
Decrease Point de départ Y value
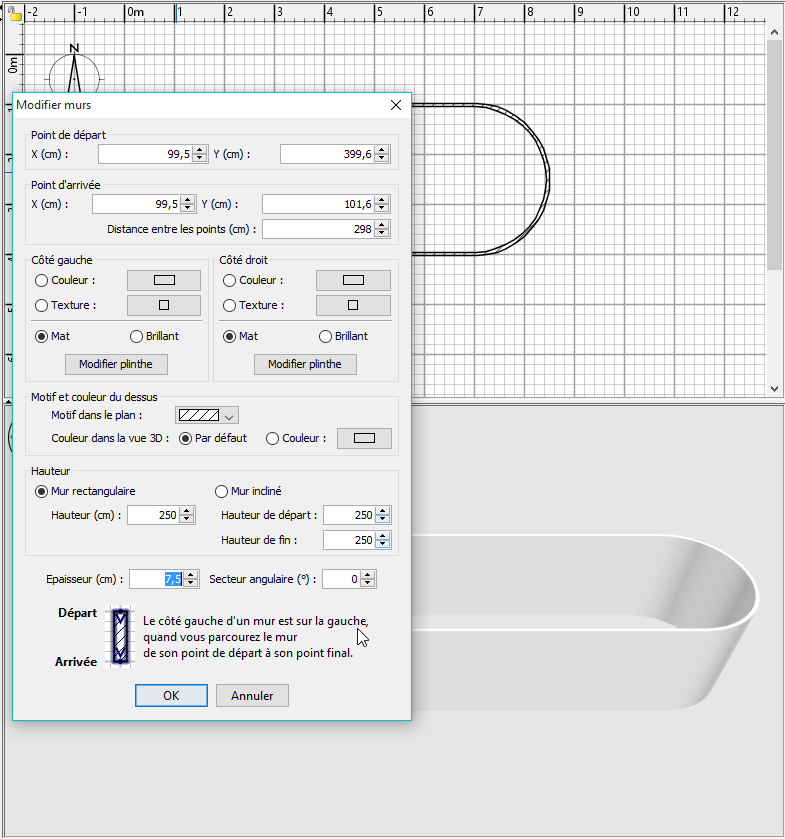pyautogui.click(x=382, y=158)
